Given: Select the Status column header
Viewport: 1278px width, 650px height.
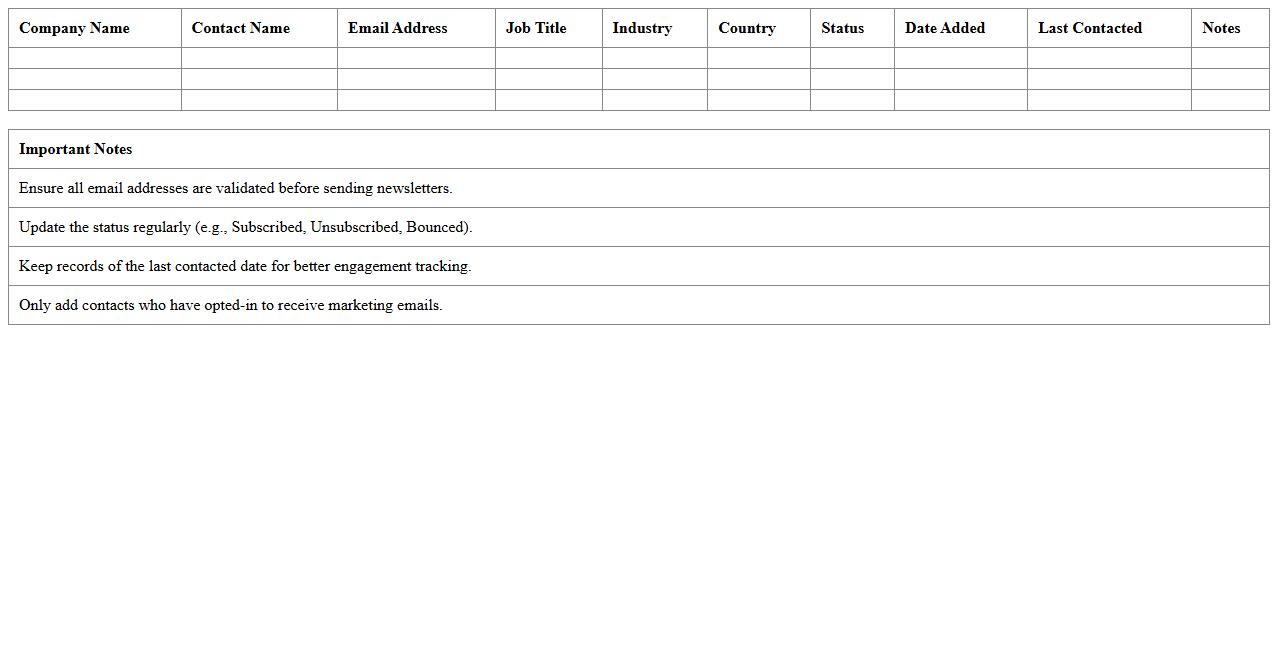Looking at the screenshot, I should point(842,28).
